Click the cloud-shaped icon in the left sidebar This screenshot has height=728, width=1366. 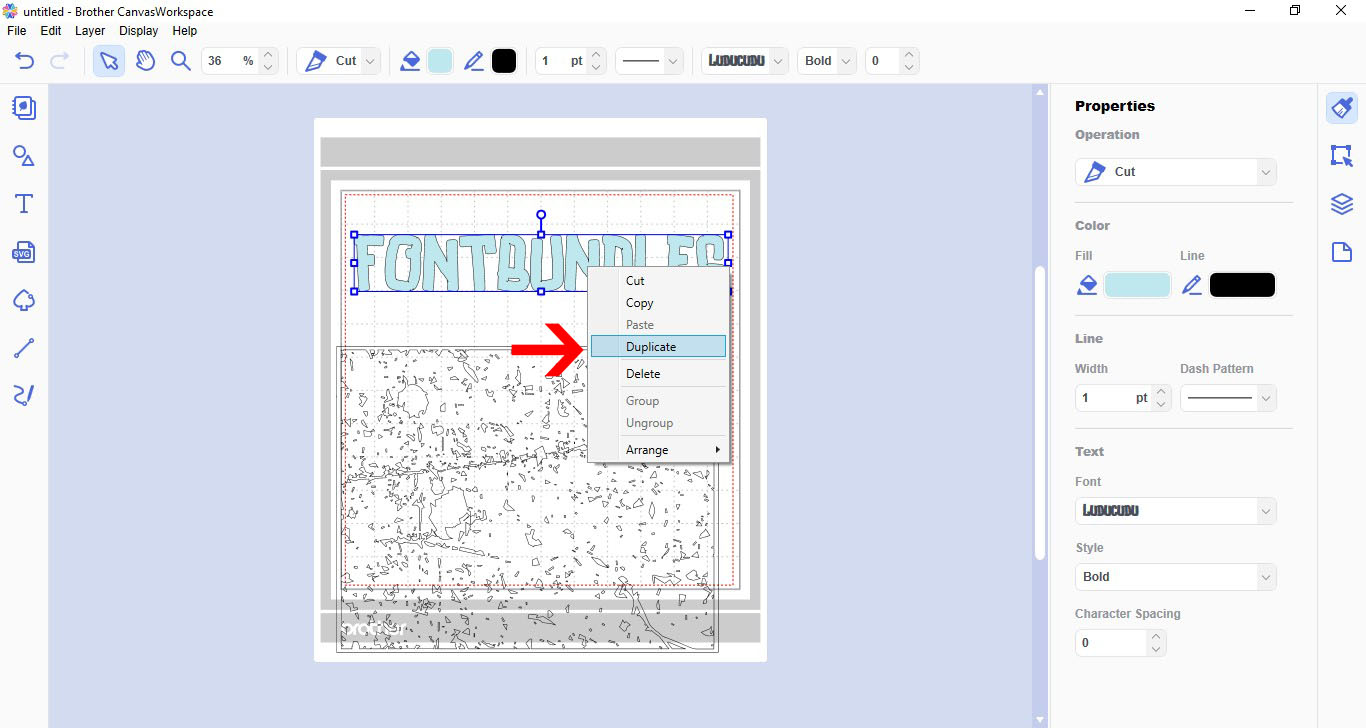(24, 300)
